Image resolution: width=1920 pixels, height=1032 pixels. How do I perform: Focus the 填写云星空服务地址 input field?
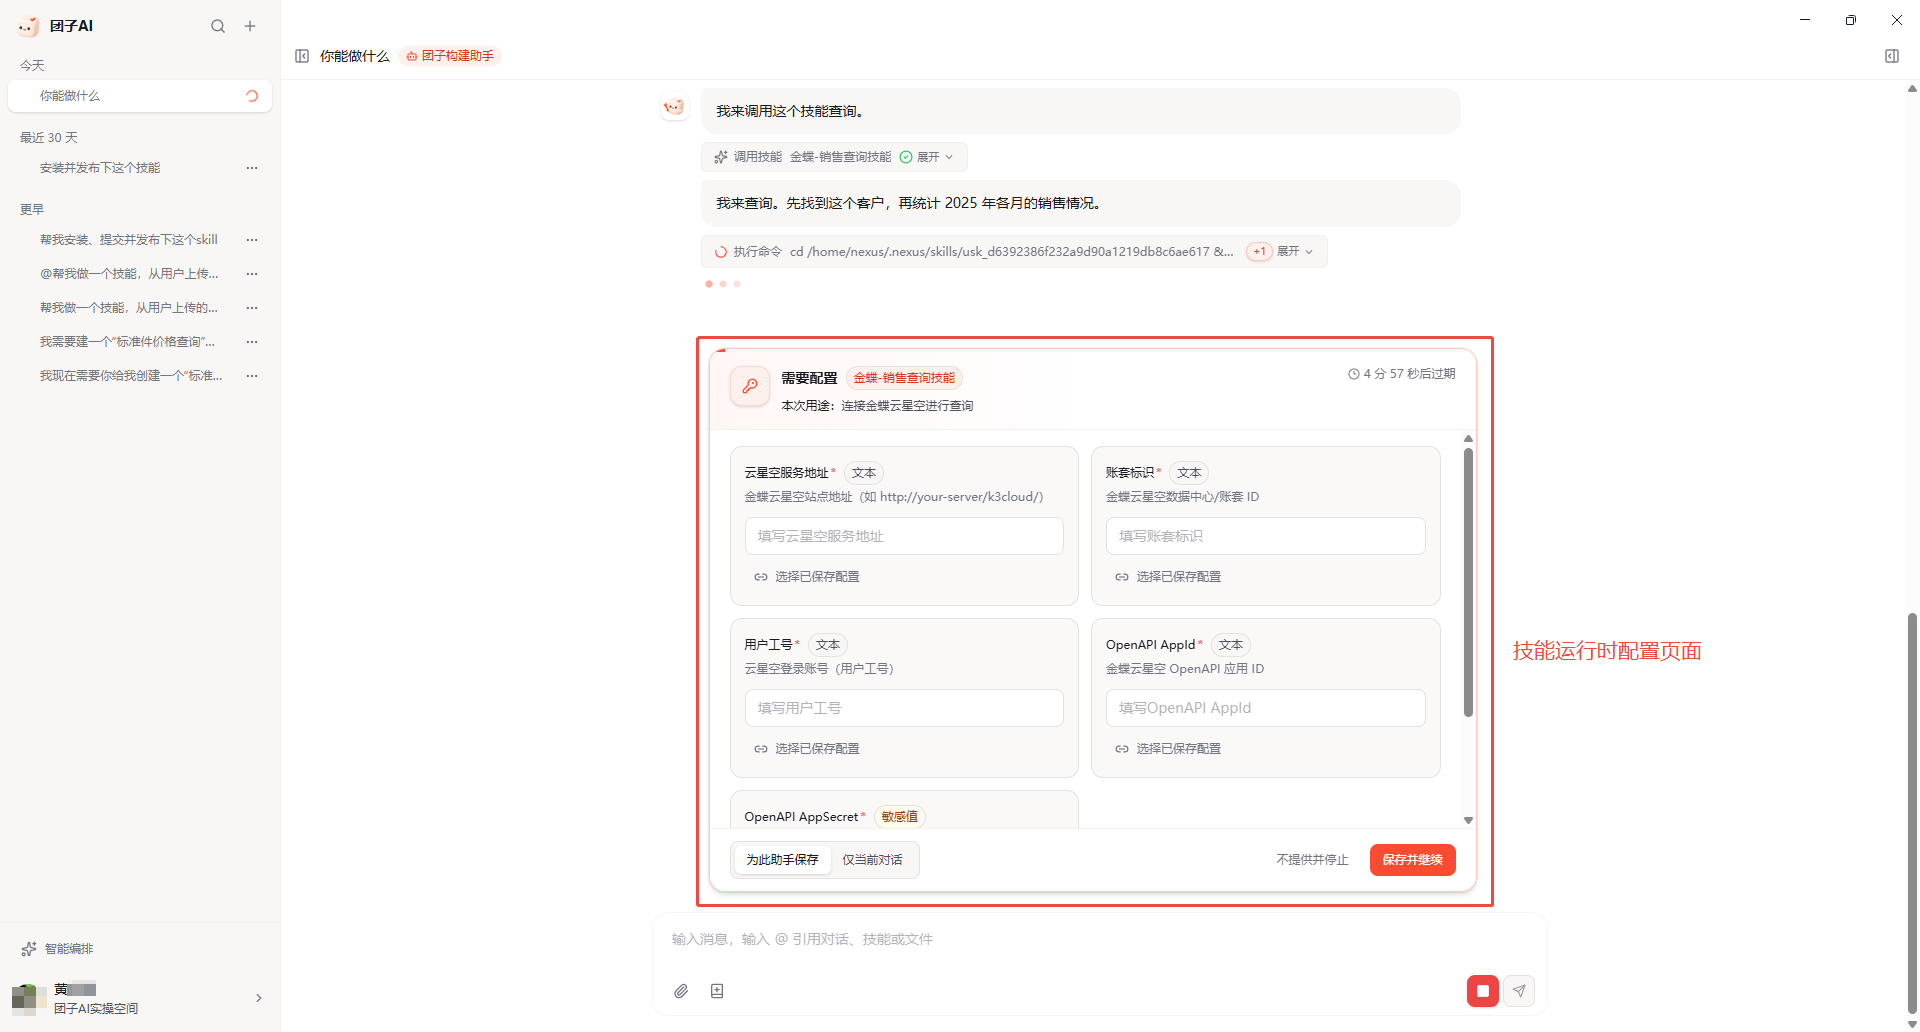coord(904,536)
